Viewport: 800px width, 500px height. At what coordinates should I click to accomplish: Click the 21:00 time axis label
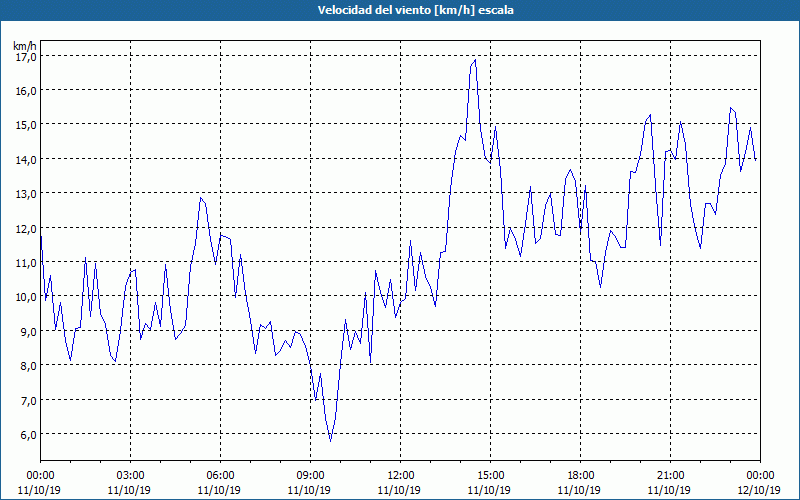670,476
